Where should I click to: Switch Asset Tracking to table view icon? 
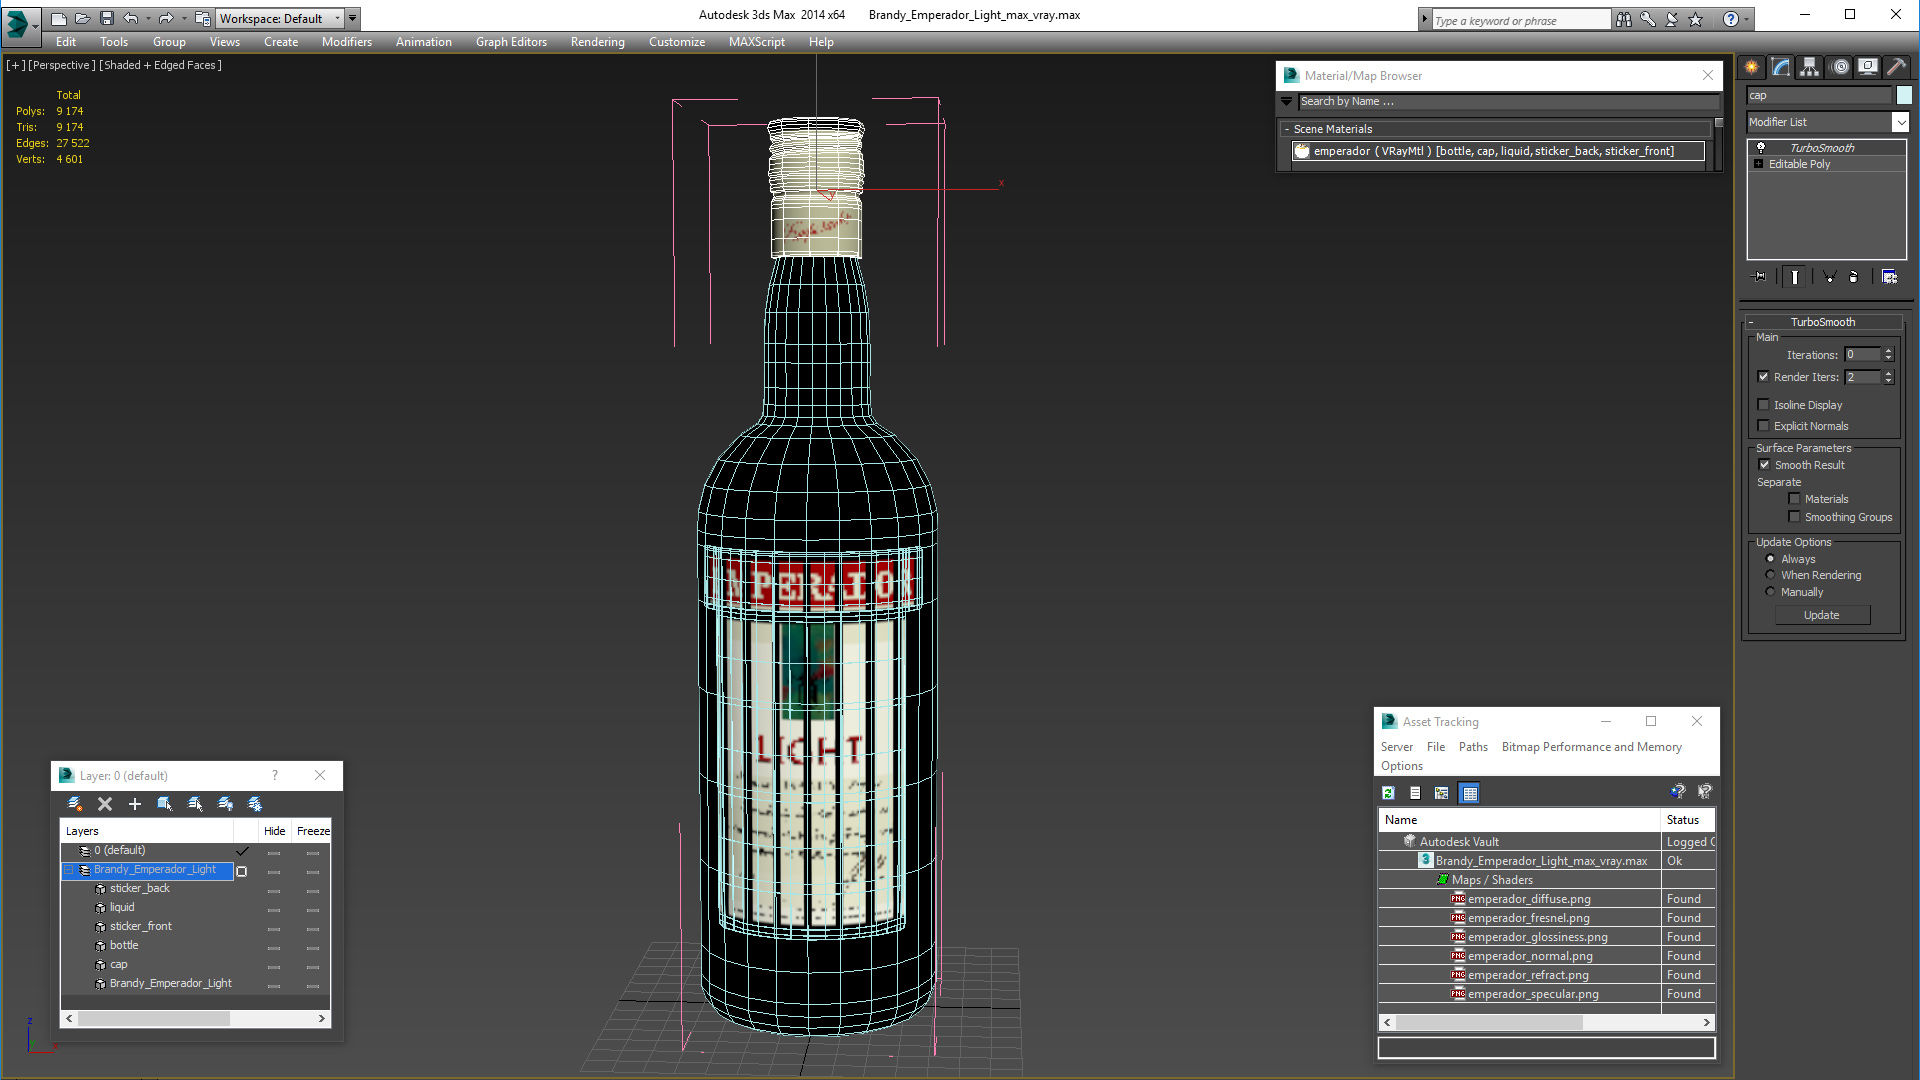1469,793
